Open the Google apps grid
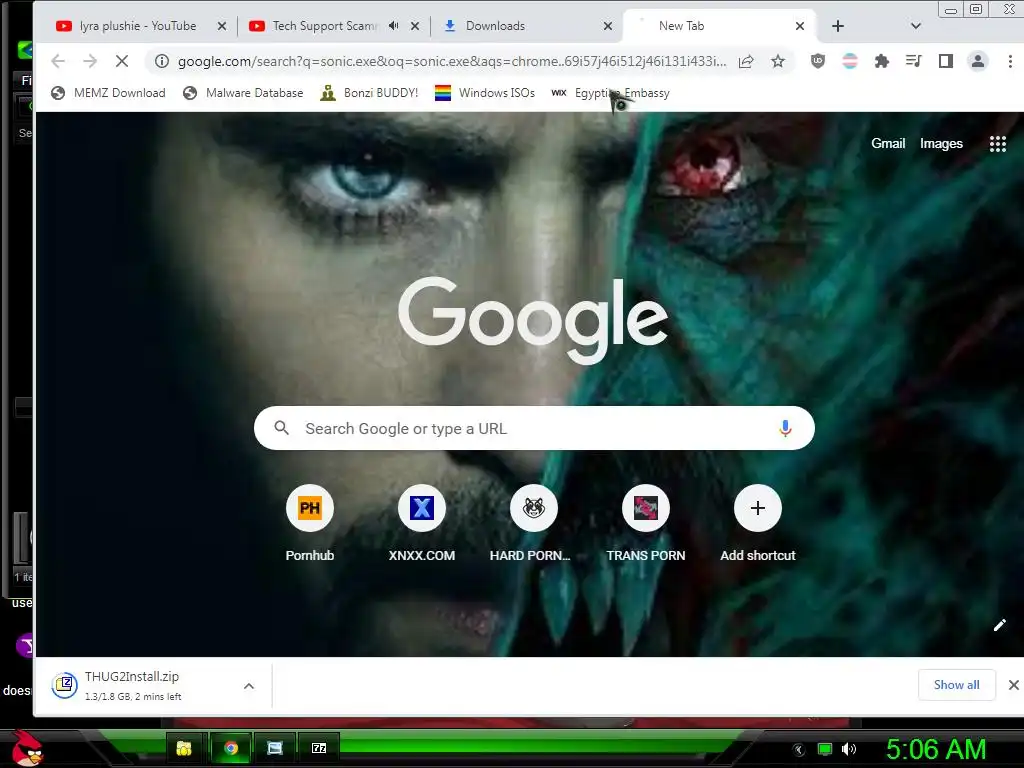The width and height of the screenshot is (1024, 768). coord(997,144)
